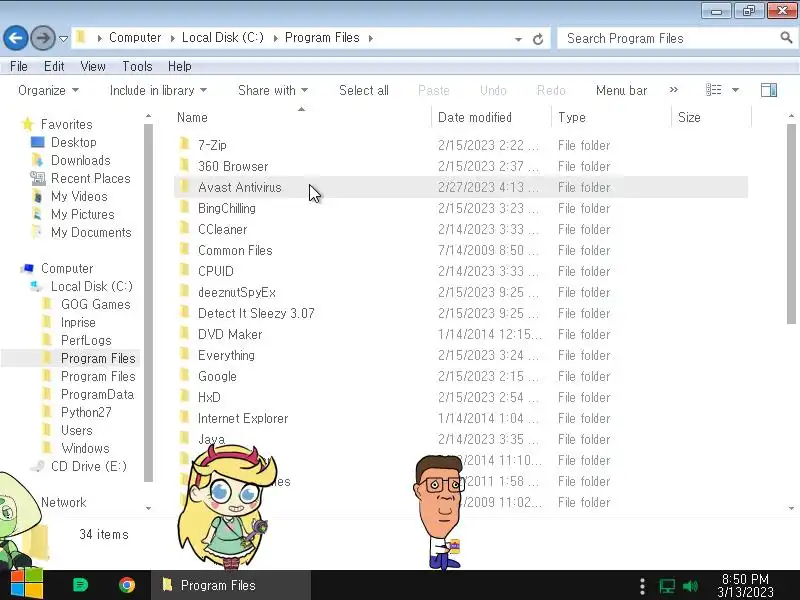Image resolution: width=800 pixels, height=600 pixels.
Task: Click the Forward navigation arrow
Action: click(x=43, y=38)
